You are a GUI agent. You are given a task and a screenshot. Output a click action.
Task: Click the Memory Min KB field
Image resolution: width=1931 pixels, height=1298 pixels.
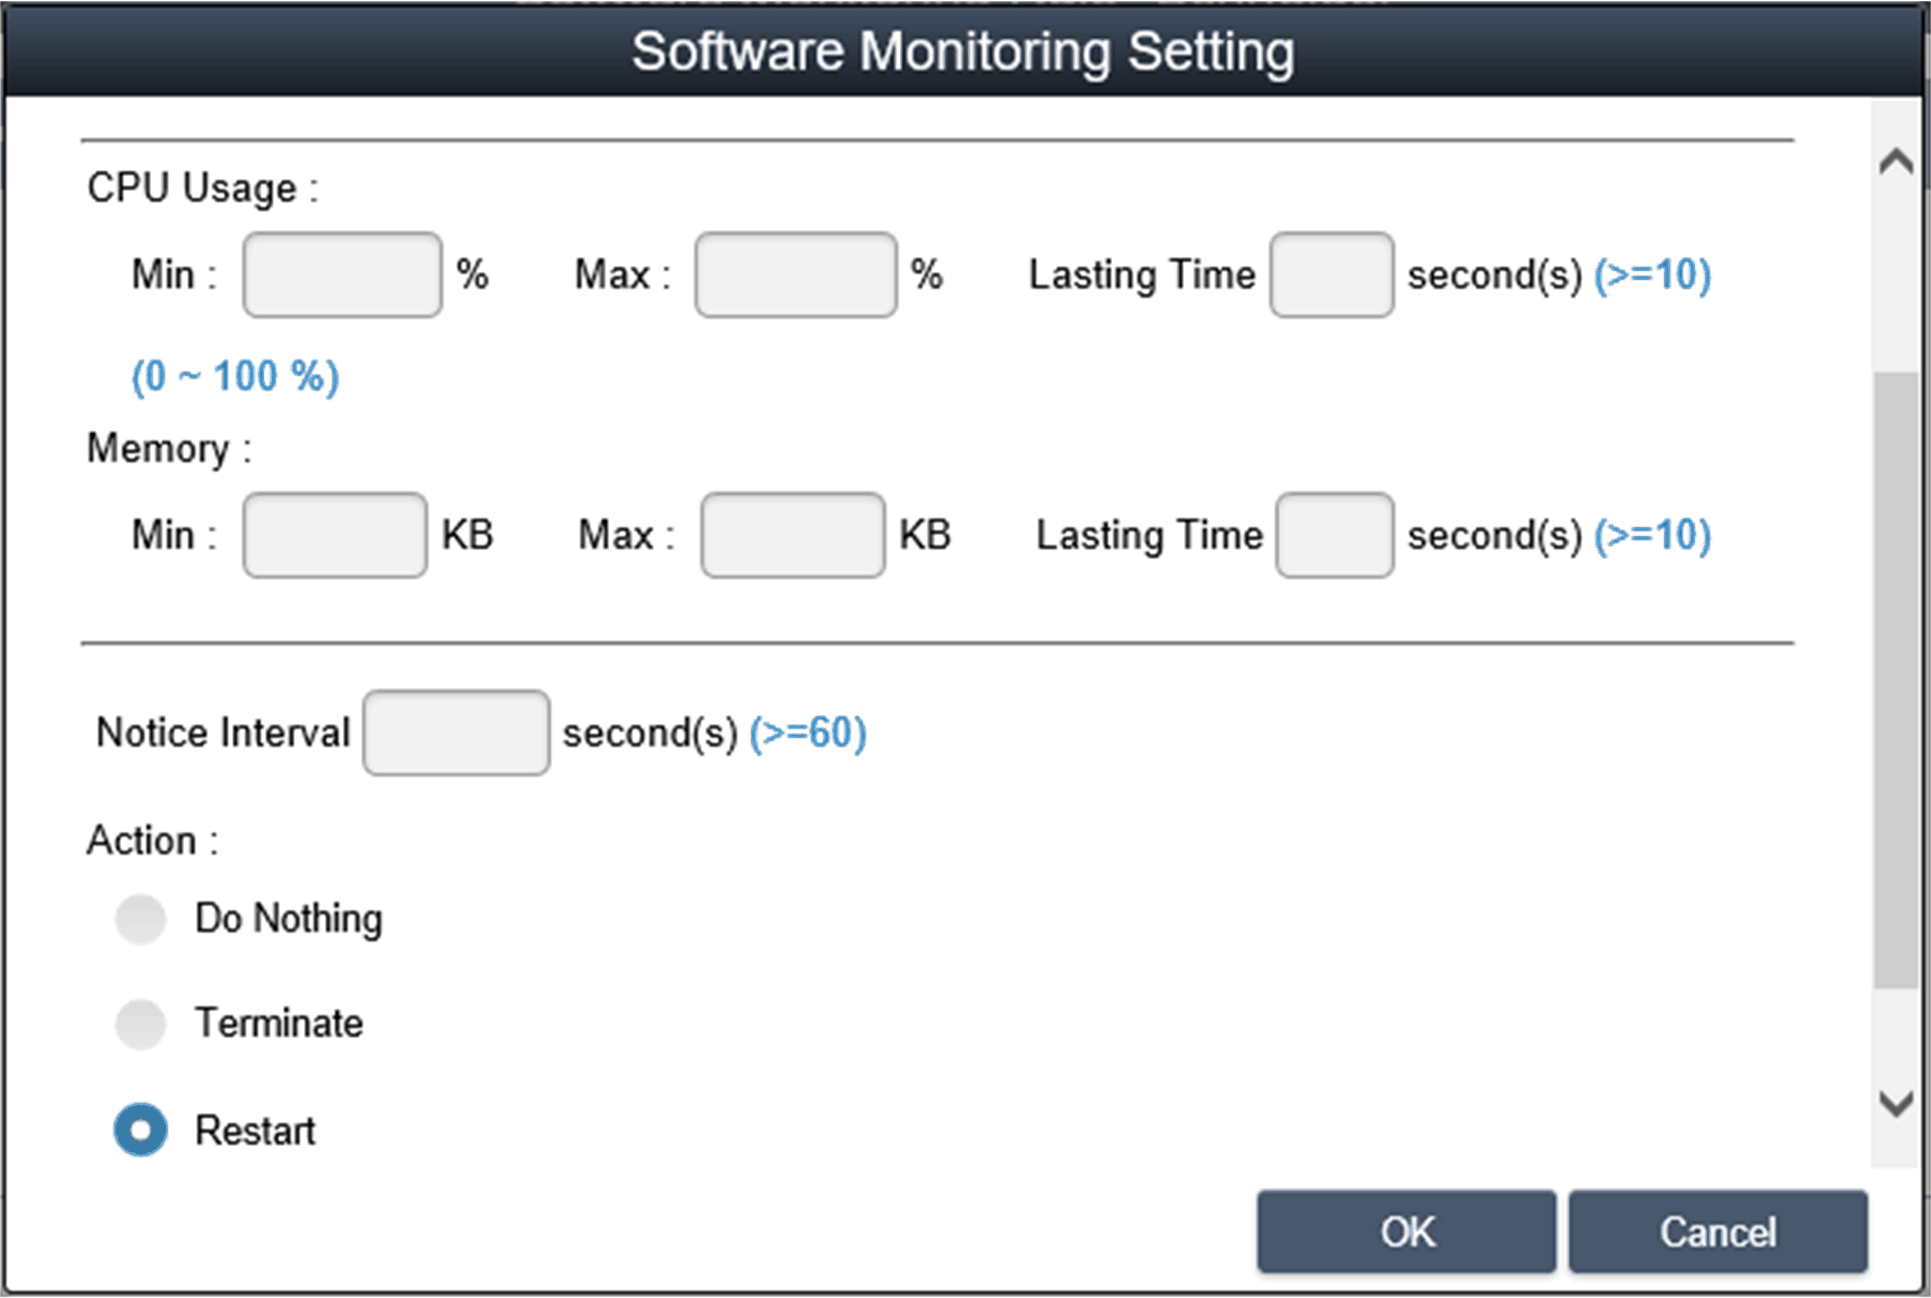tap(335, 535)
